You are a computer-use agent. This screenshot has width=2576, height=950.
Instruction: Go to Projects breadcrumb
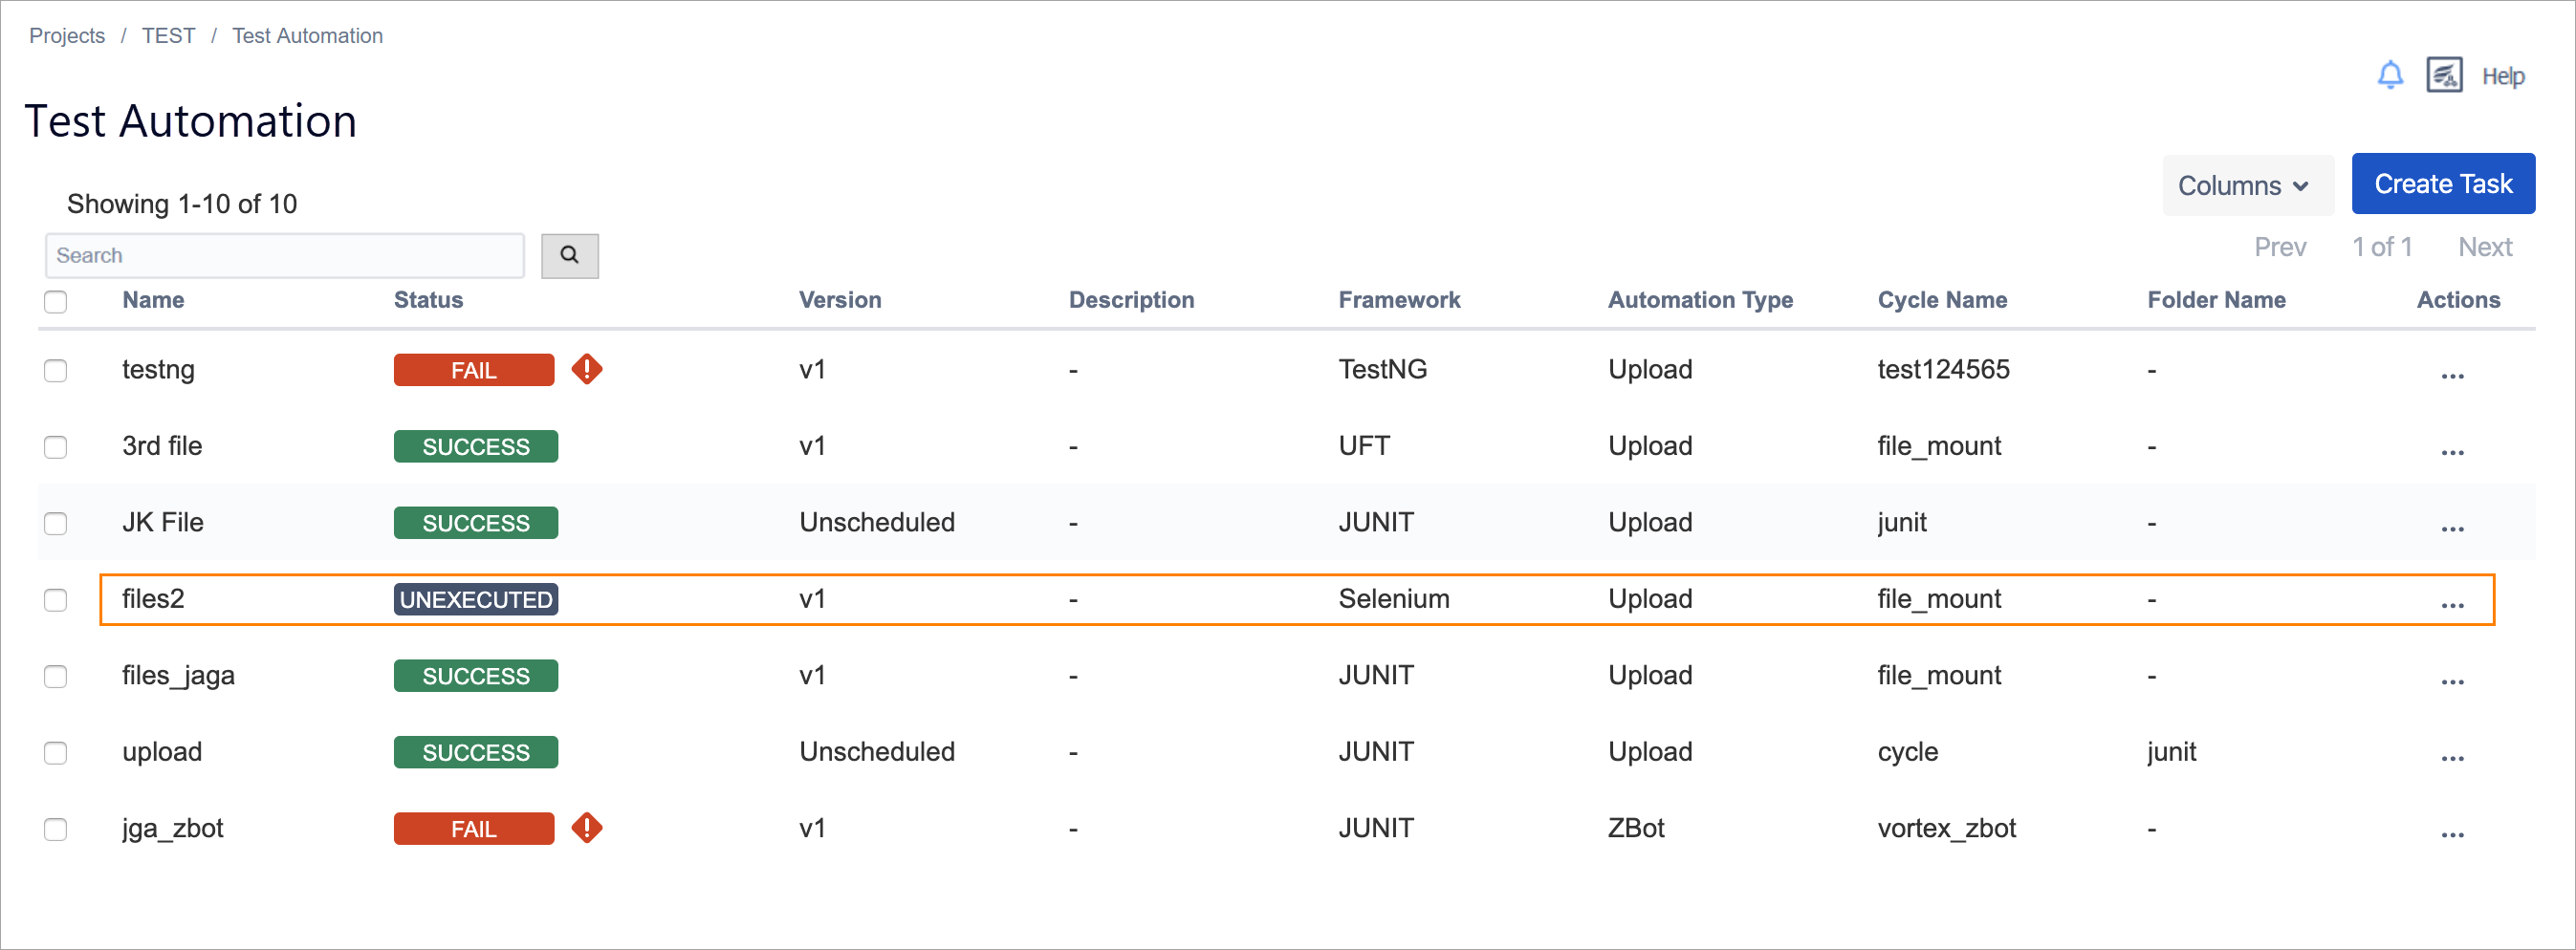click(x=67, y=36)
